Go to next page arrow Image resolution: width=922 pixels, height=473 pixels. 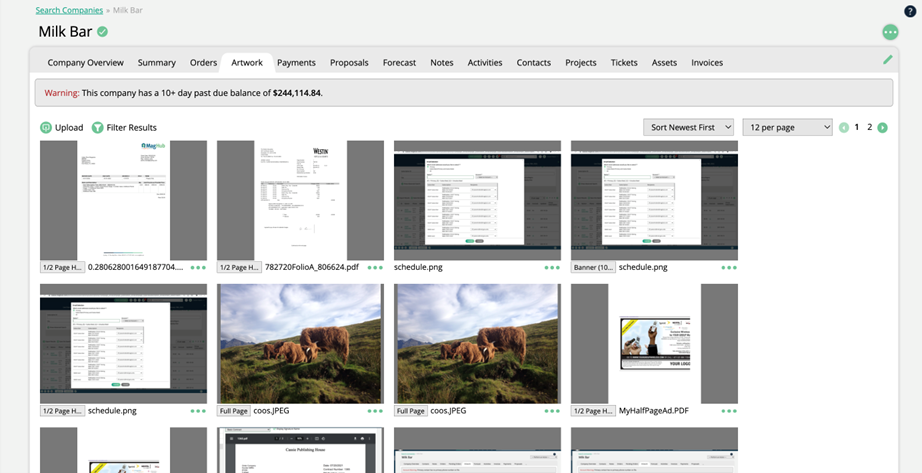point(883,128)
